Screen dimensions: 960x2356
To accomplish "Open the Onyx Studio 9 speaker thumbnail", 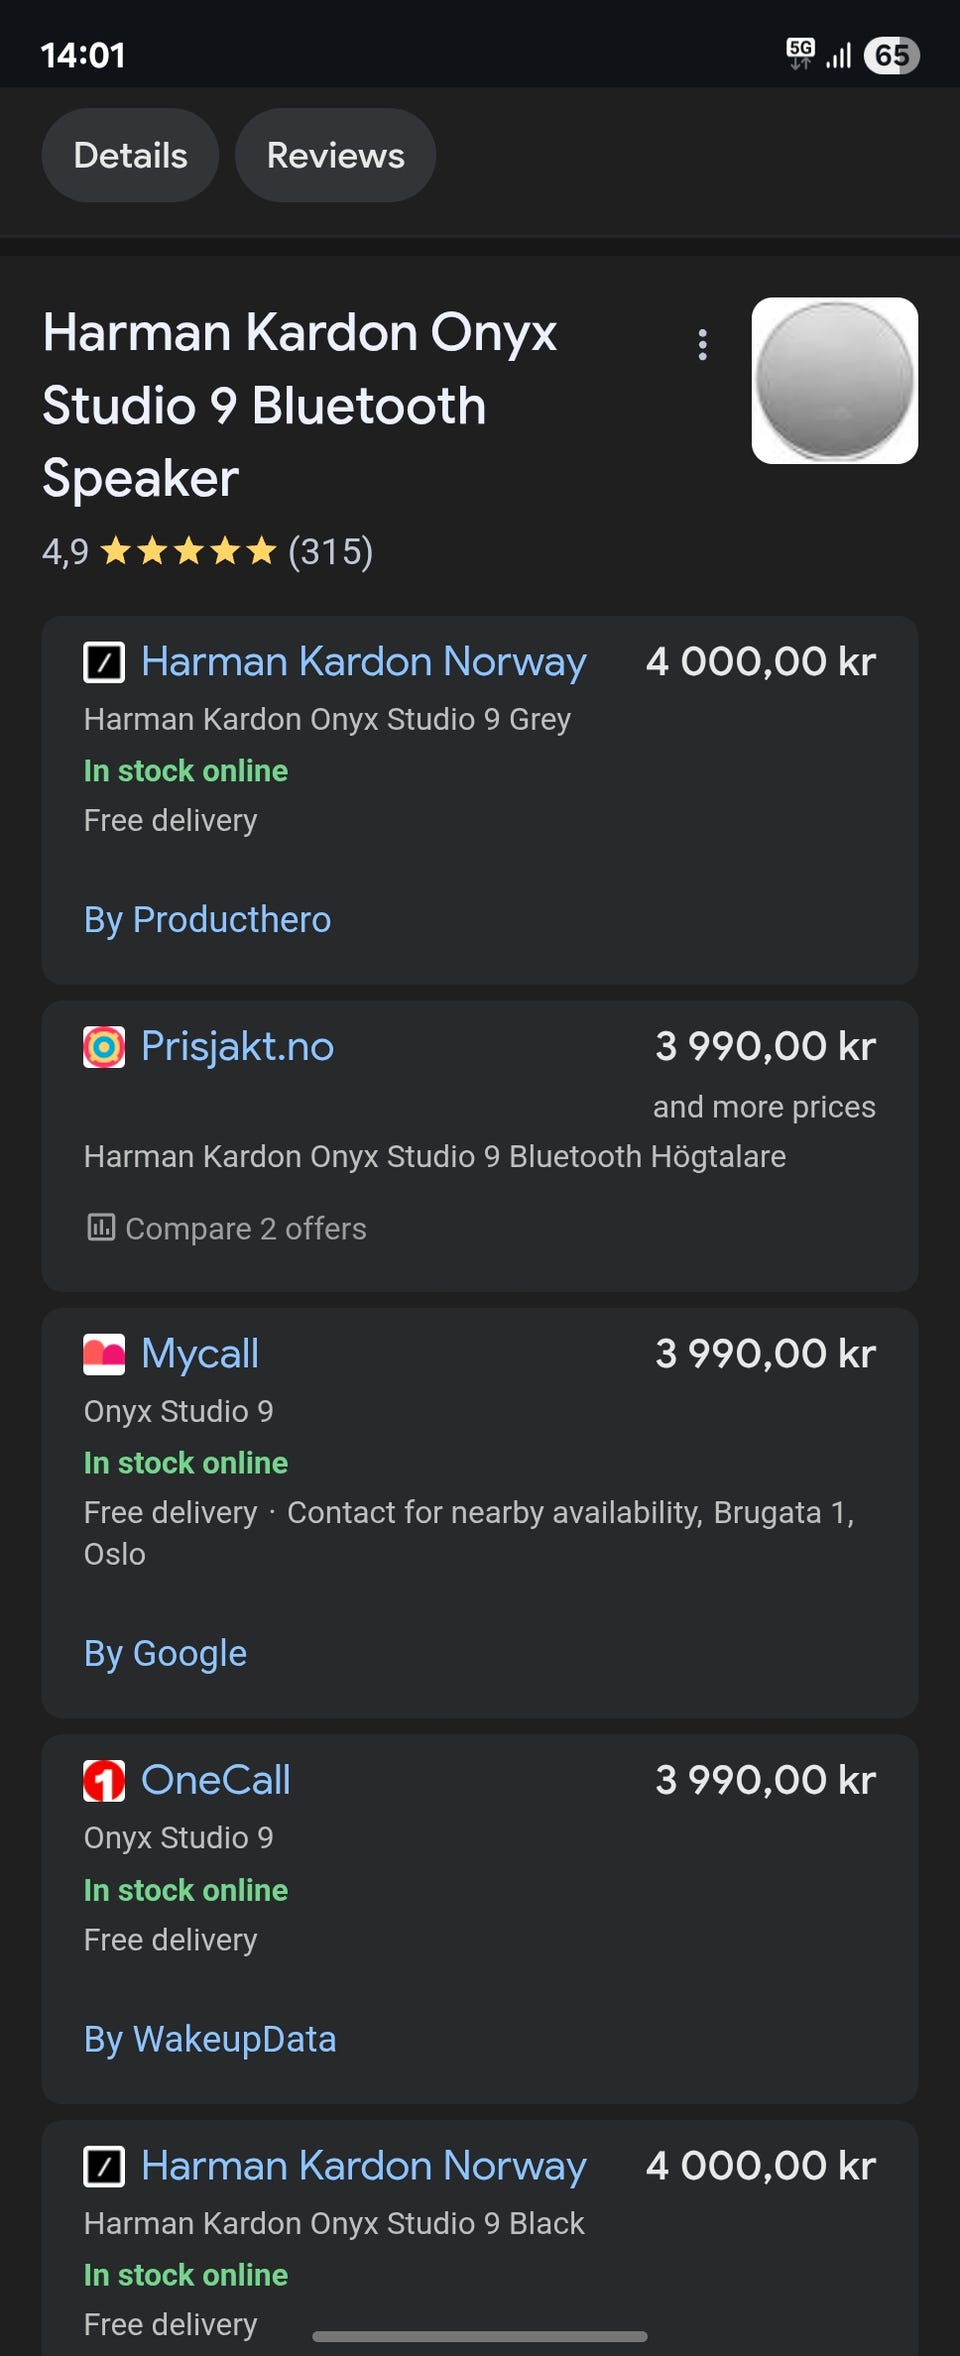I will tap(835, 380).
